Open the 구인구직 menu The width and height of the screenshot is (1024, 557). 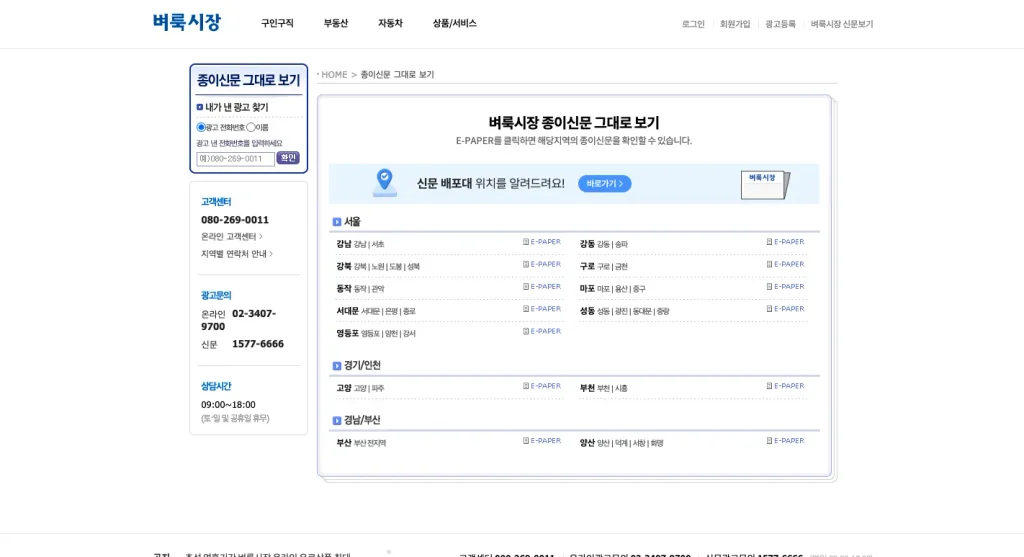point(278,24)
